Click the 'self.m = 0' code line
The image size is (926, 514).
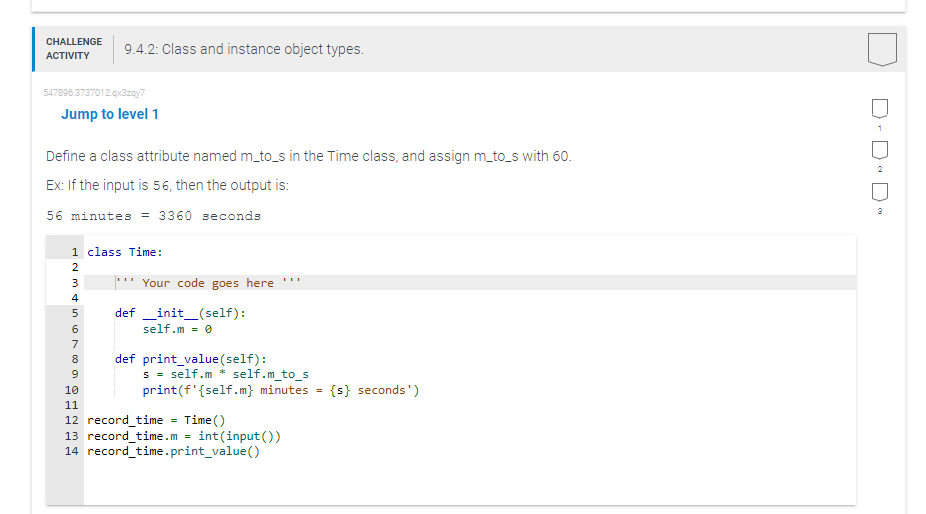click(177, 328)
